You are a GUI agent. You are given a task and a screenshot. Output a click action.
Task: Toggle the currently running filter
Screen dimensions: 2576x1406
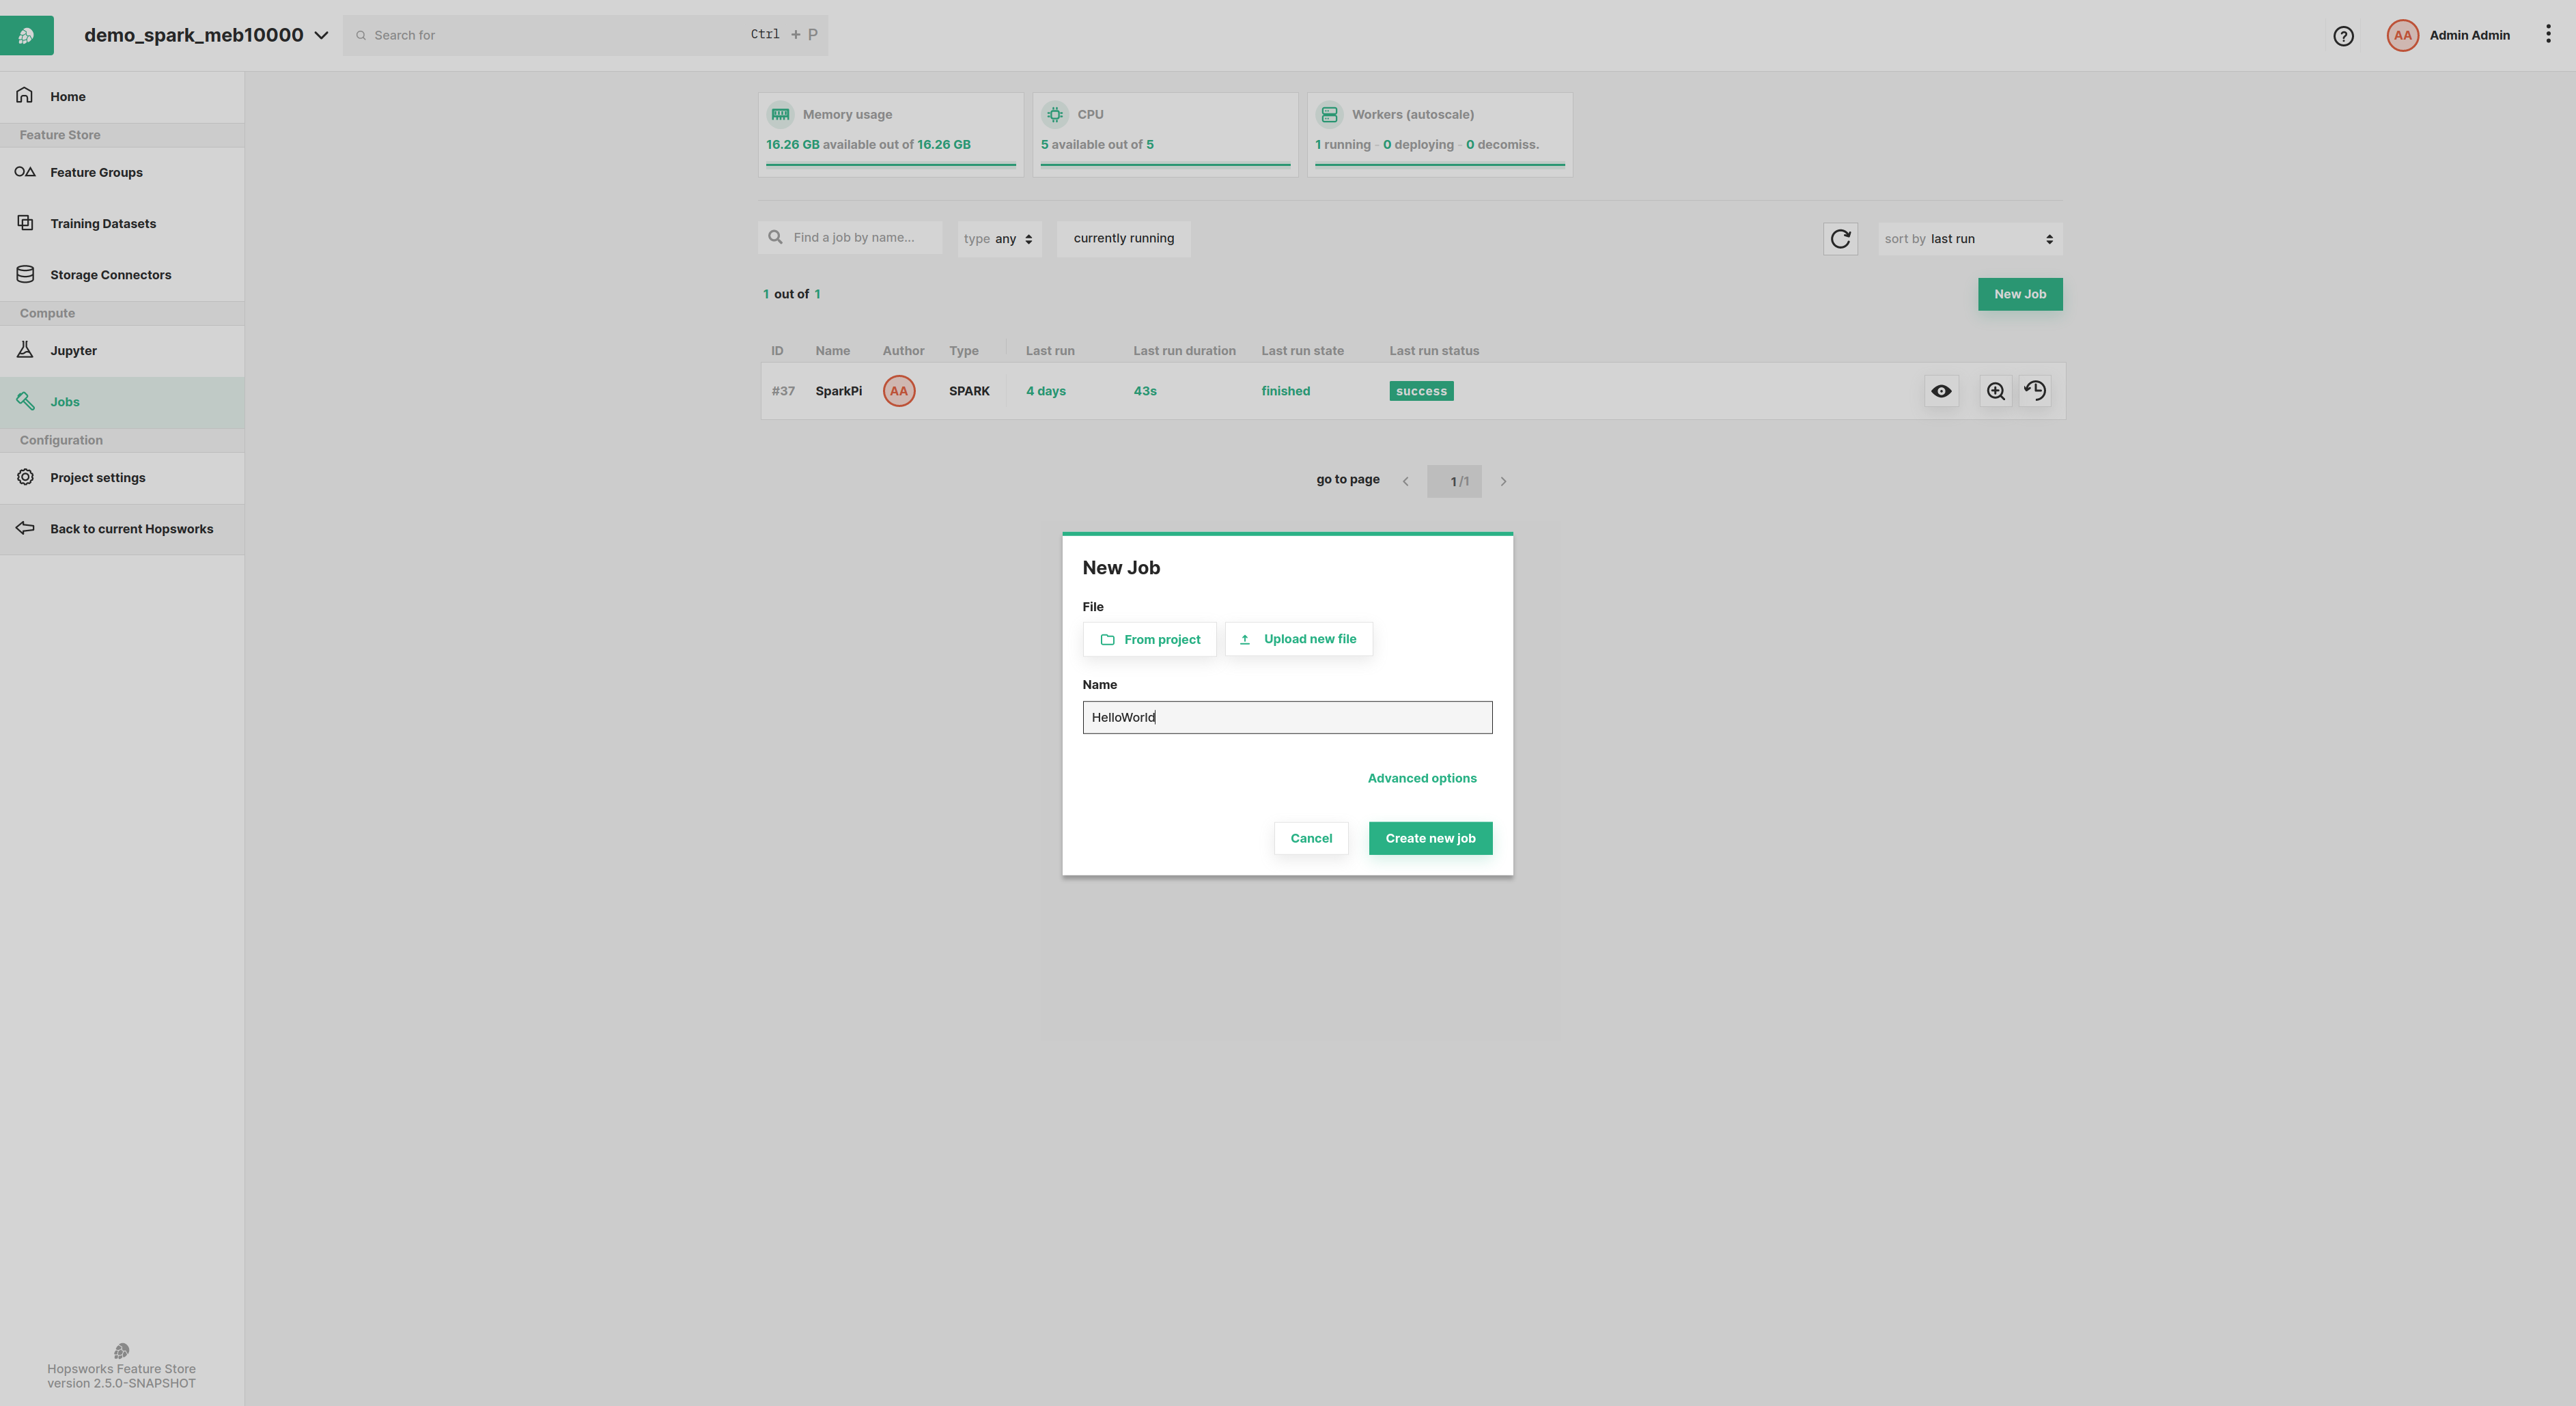point(1123,239)
